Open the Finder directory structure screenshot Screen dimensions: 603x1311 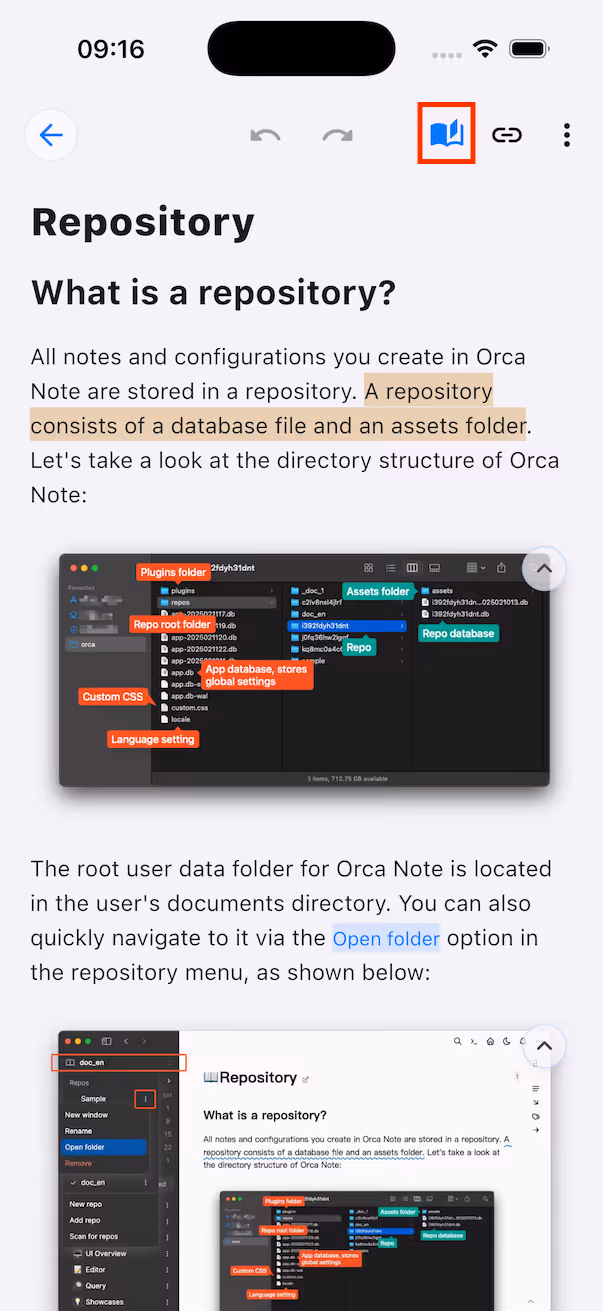[304, 670]
